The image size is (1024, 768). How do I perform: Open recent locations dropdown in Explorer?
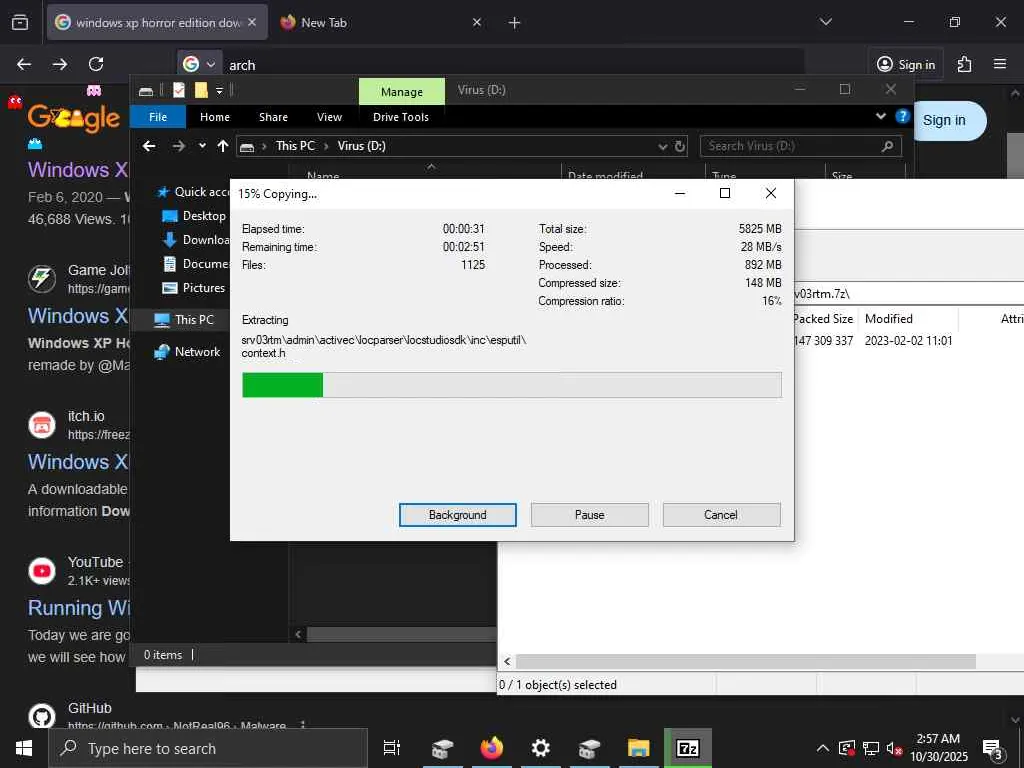(x=202, y=146)
